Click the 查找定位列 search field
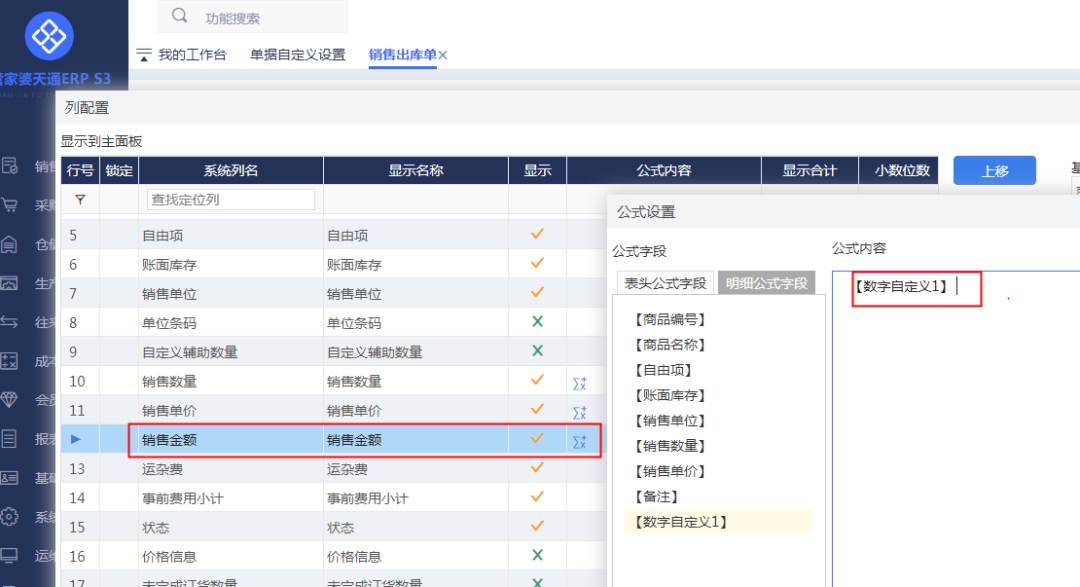 pyautogui.click(x=231, y=200)
